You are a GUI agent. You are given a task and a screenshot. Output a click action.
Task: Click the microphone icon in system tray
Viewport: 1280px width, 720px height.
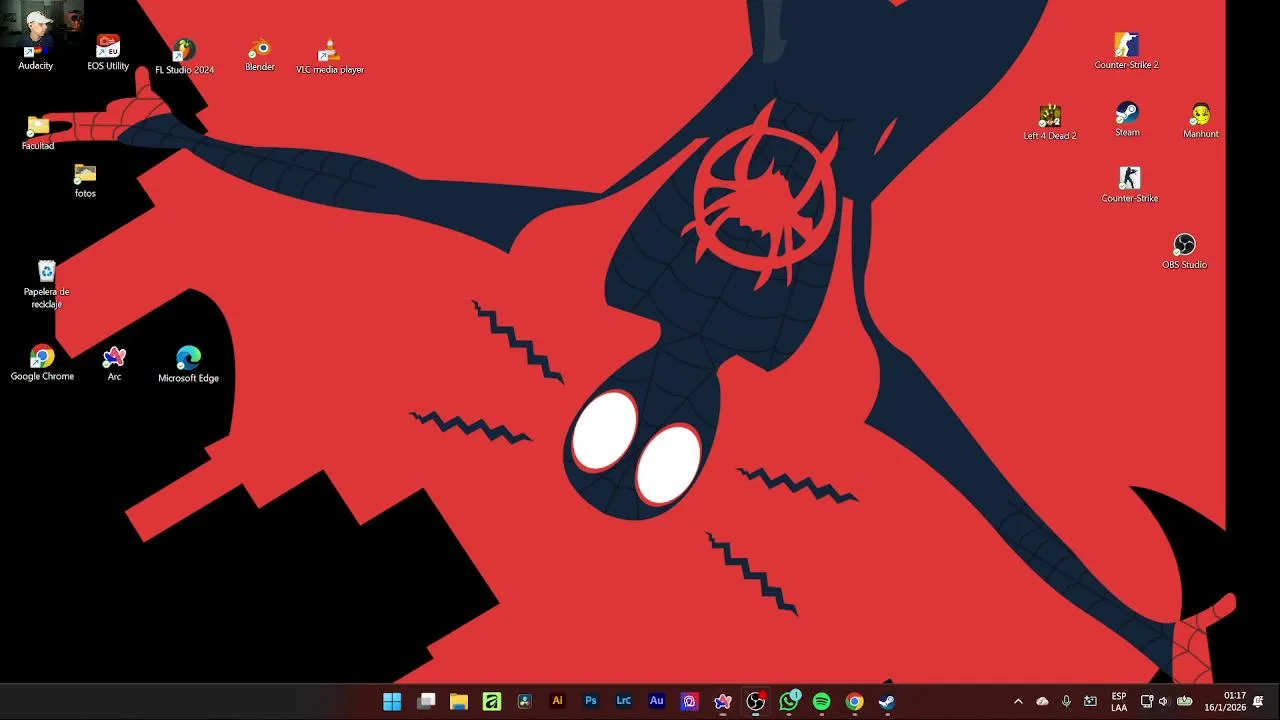coord(1066,702)
